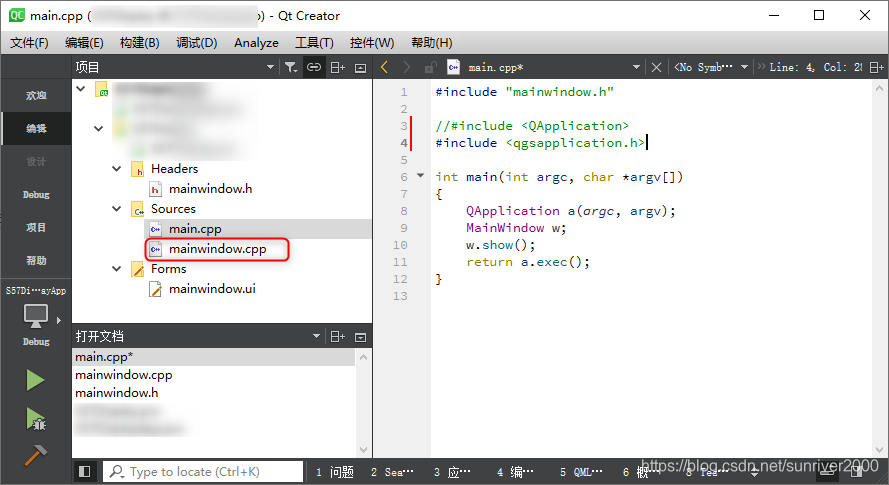The image size is (889, 485).
Task: Switch to Help (帮助) mode
Action: [36, 260]
